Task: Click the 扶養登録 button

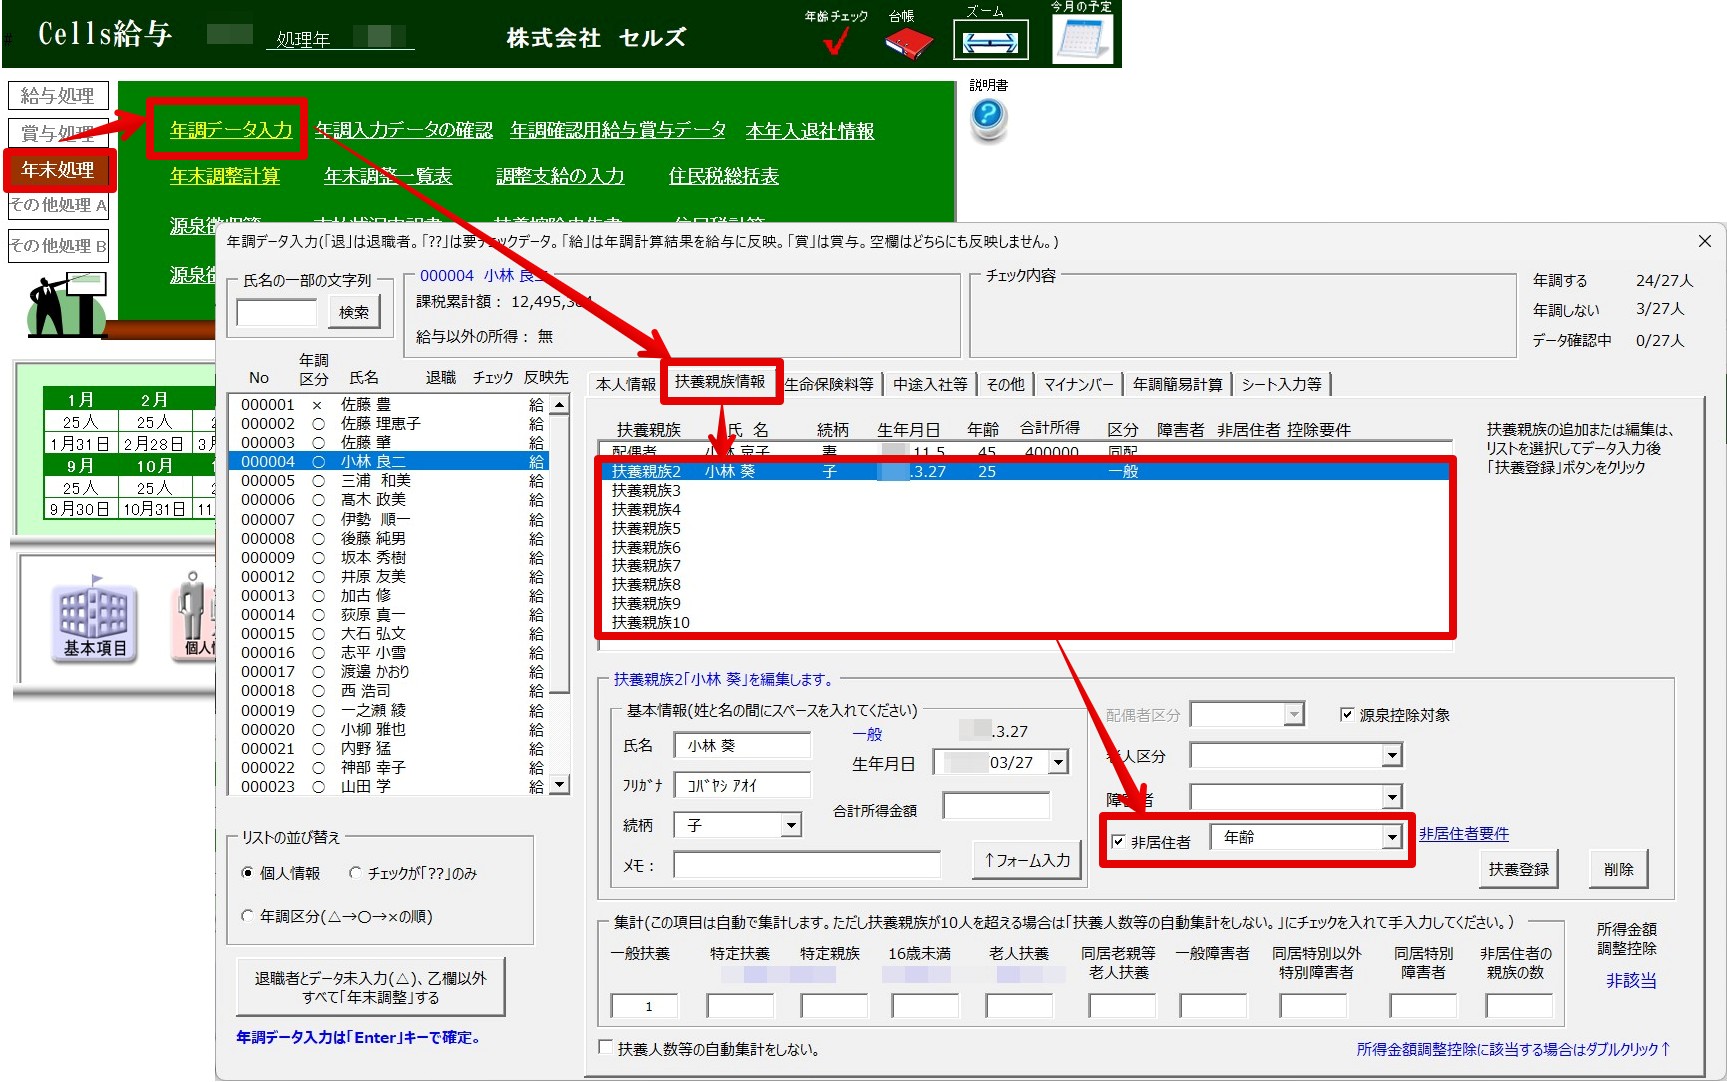Action: (1518, 869)
